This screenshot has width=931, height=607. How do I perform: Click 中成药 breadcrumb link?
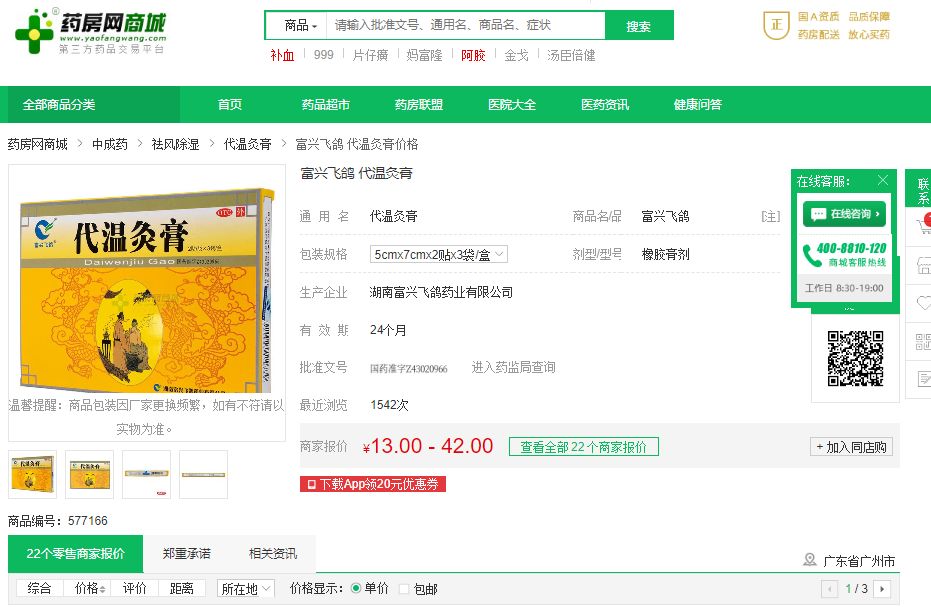coord(110,144)
